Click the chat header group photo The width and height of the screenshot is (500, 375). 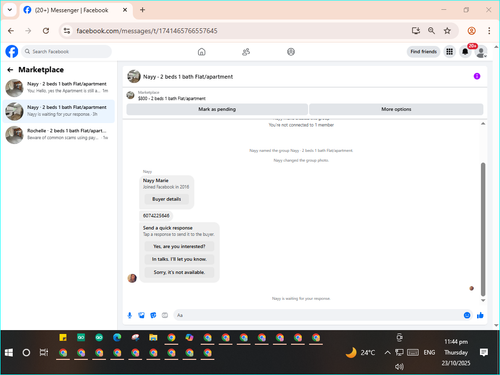tap(134, 76)
